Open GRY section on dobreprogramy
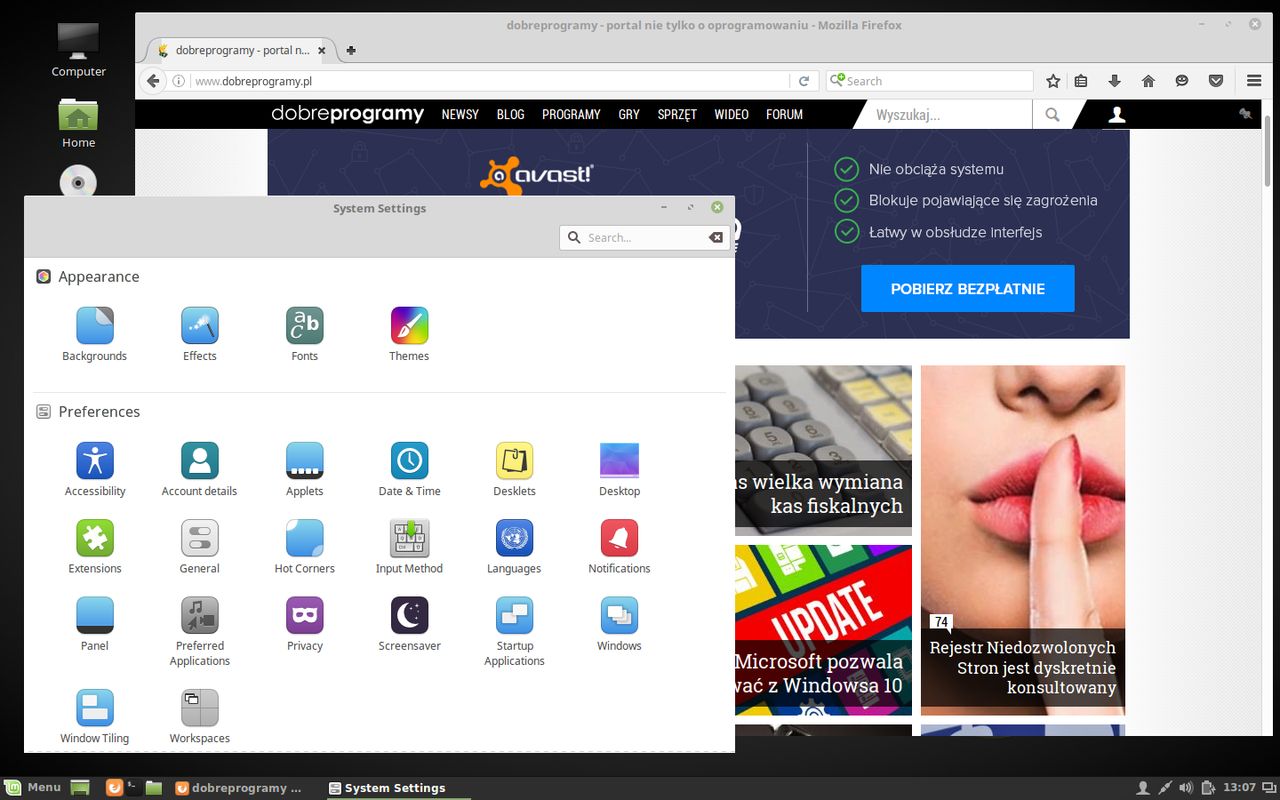 (x=629, y=114)
